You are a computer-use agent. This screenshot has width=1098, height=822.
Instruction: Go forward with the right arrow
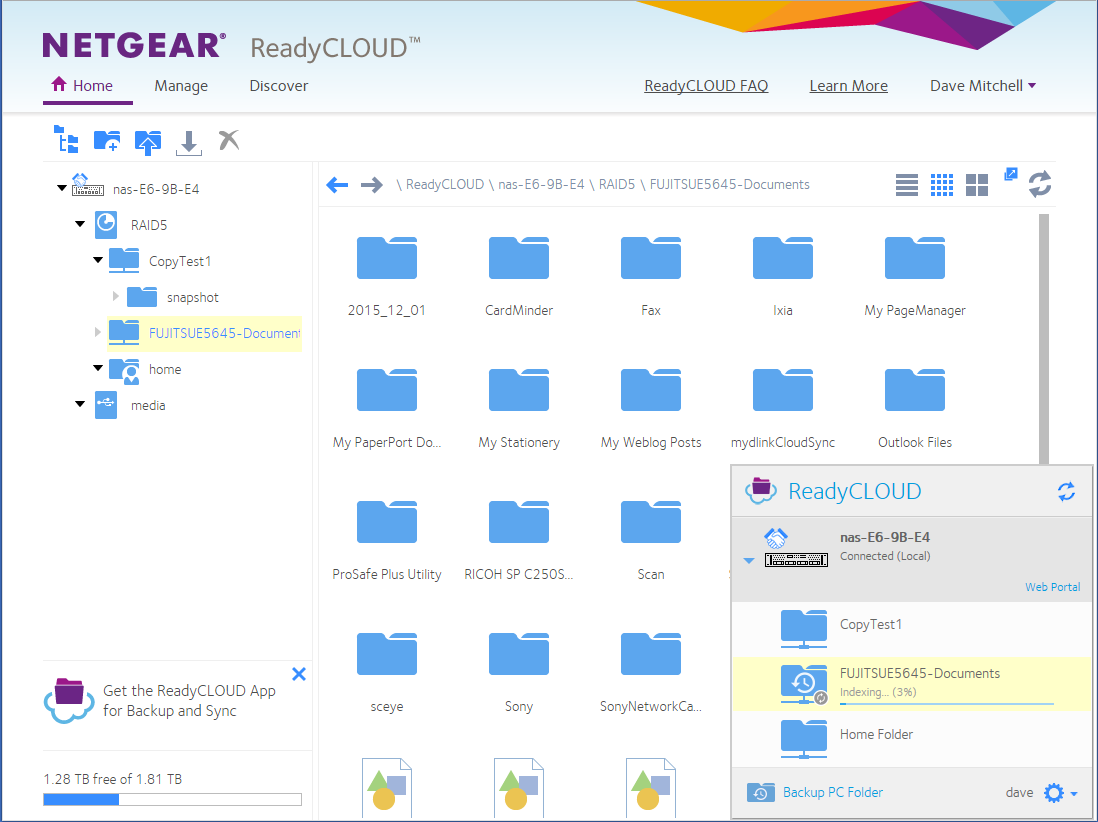372,185
